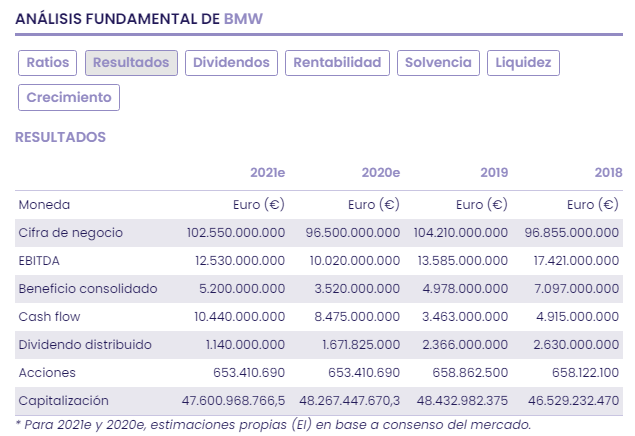Click the Dividendo distribuido row label
The image size is (635, 436).
click(85, 345)
